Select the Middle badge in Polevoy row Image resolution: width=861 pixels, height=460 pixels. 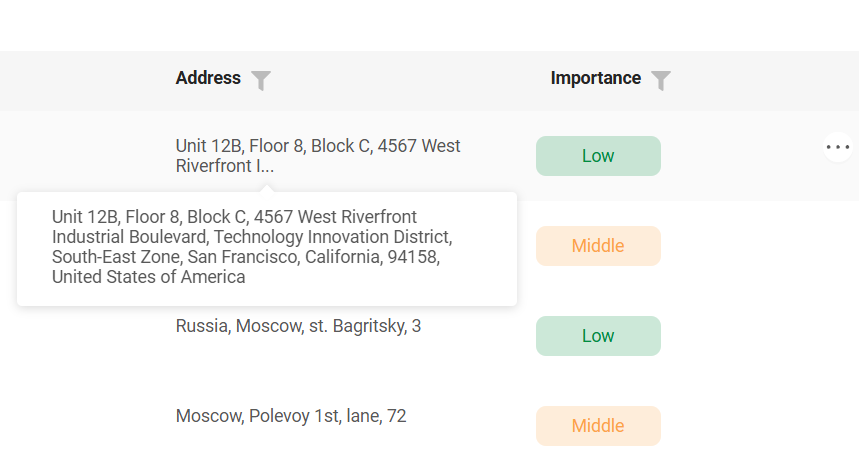(x=598, y=426)
